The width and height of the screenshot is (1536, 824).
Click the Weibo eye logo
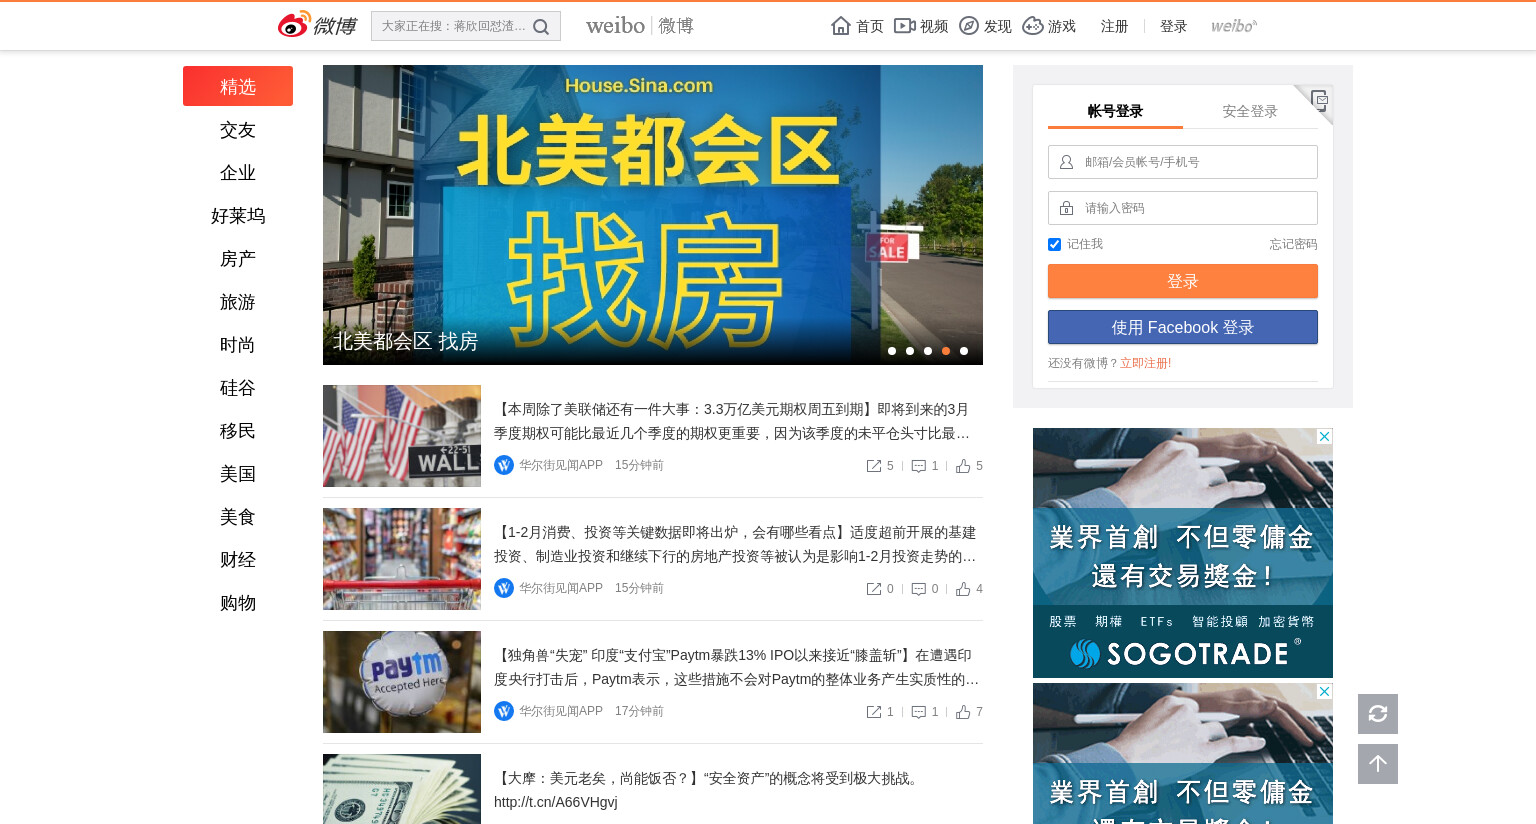pos(294,25)
